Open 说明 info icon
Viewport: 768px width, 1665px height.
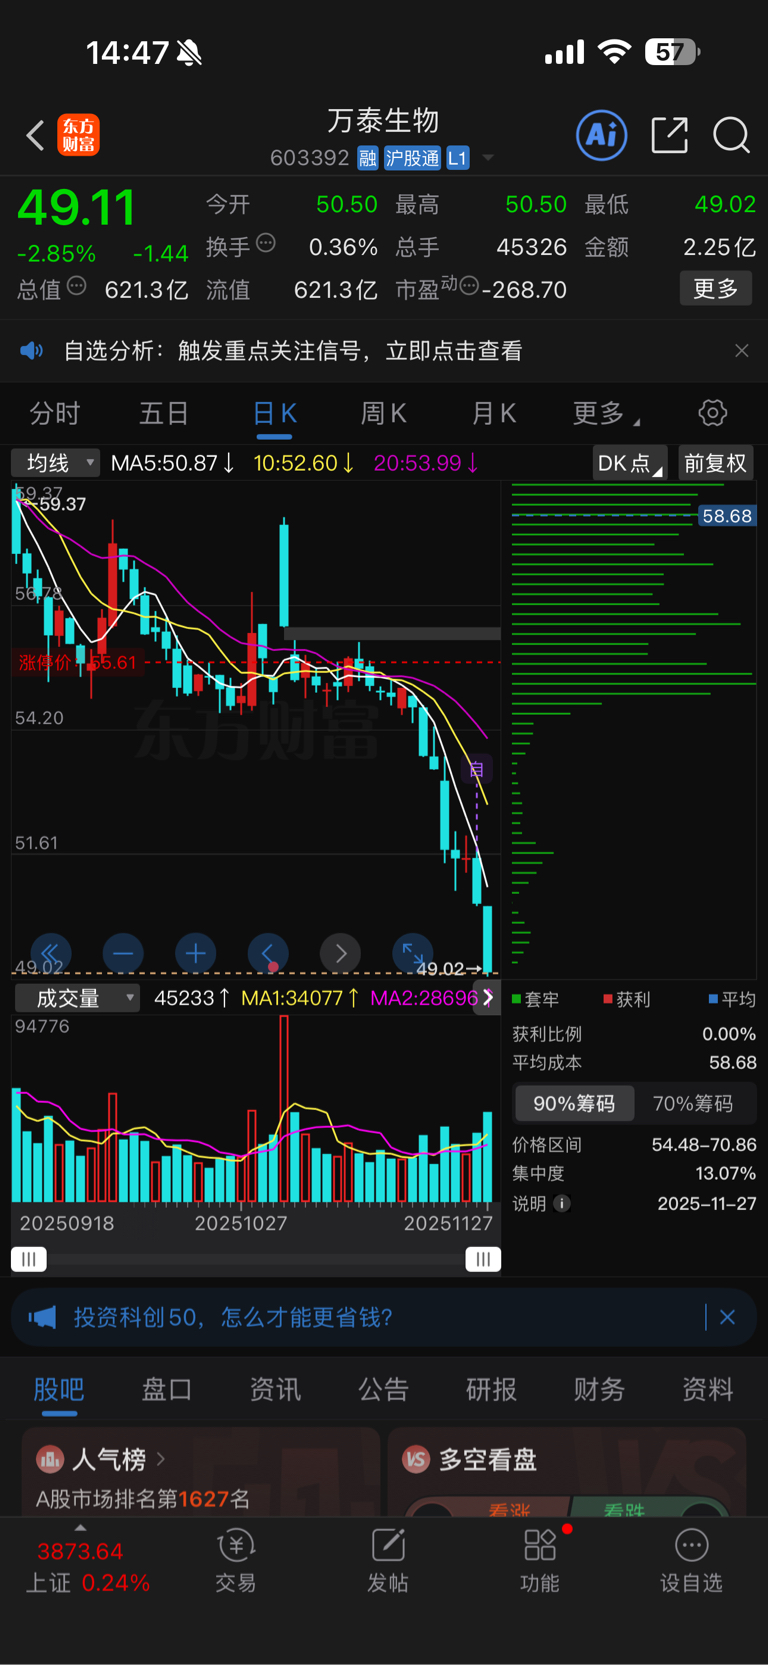(562, 1203)
